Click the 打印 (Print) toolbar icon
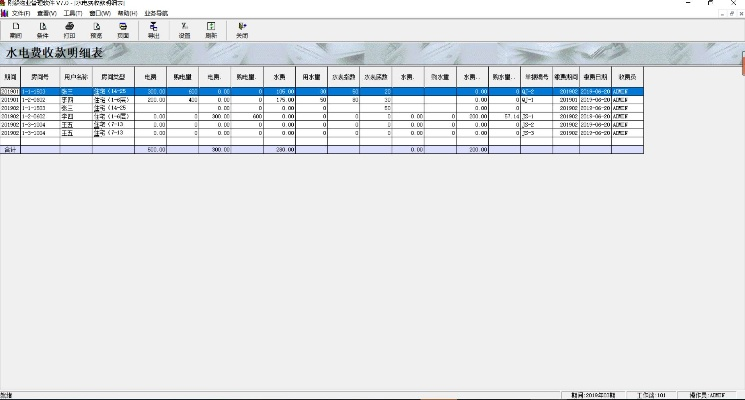The width and height of the screenshot is (745, 400). [69, 29]
